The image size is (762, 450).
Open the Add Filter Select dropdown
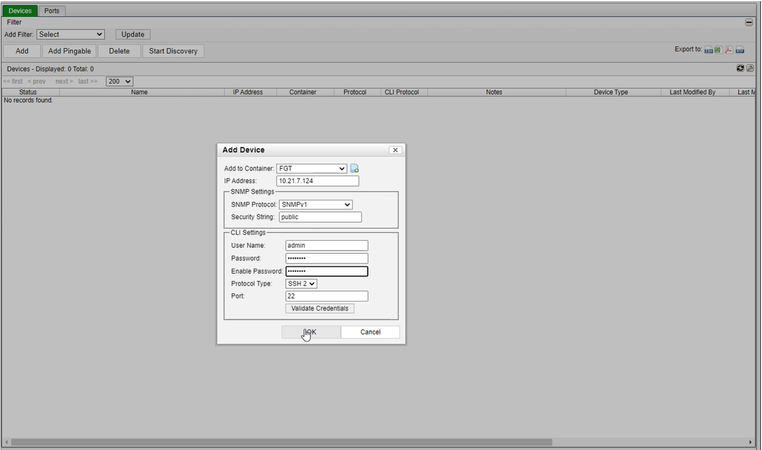(x=70, y=34)
